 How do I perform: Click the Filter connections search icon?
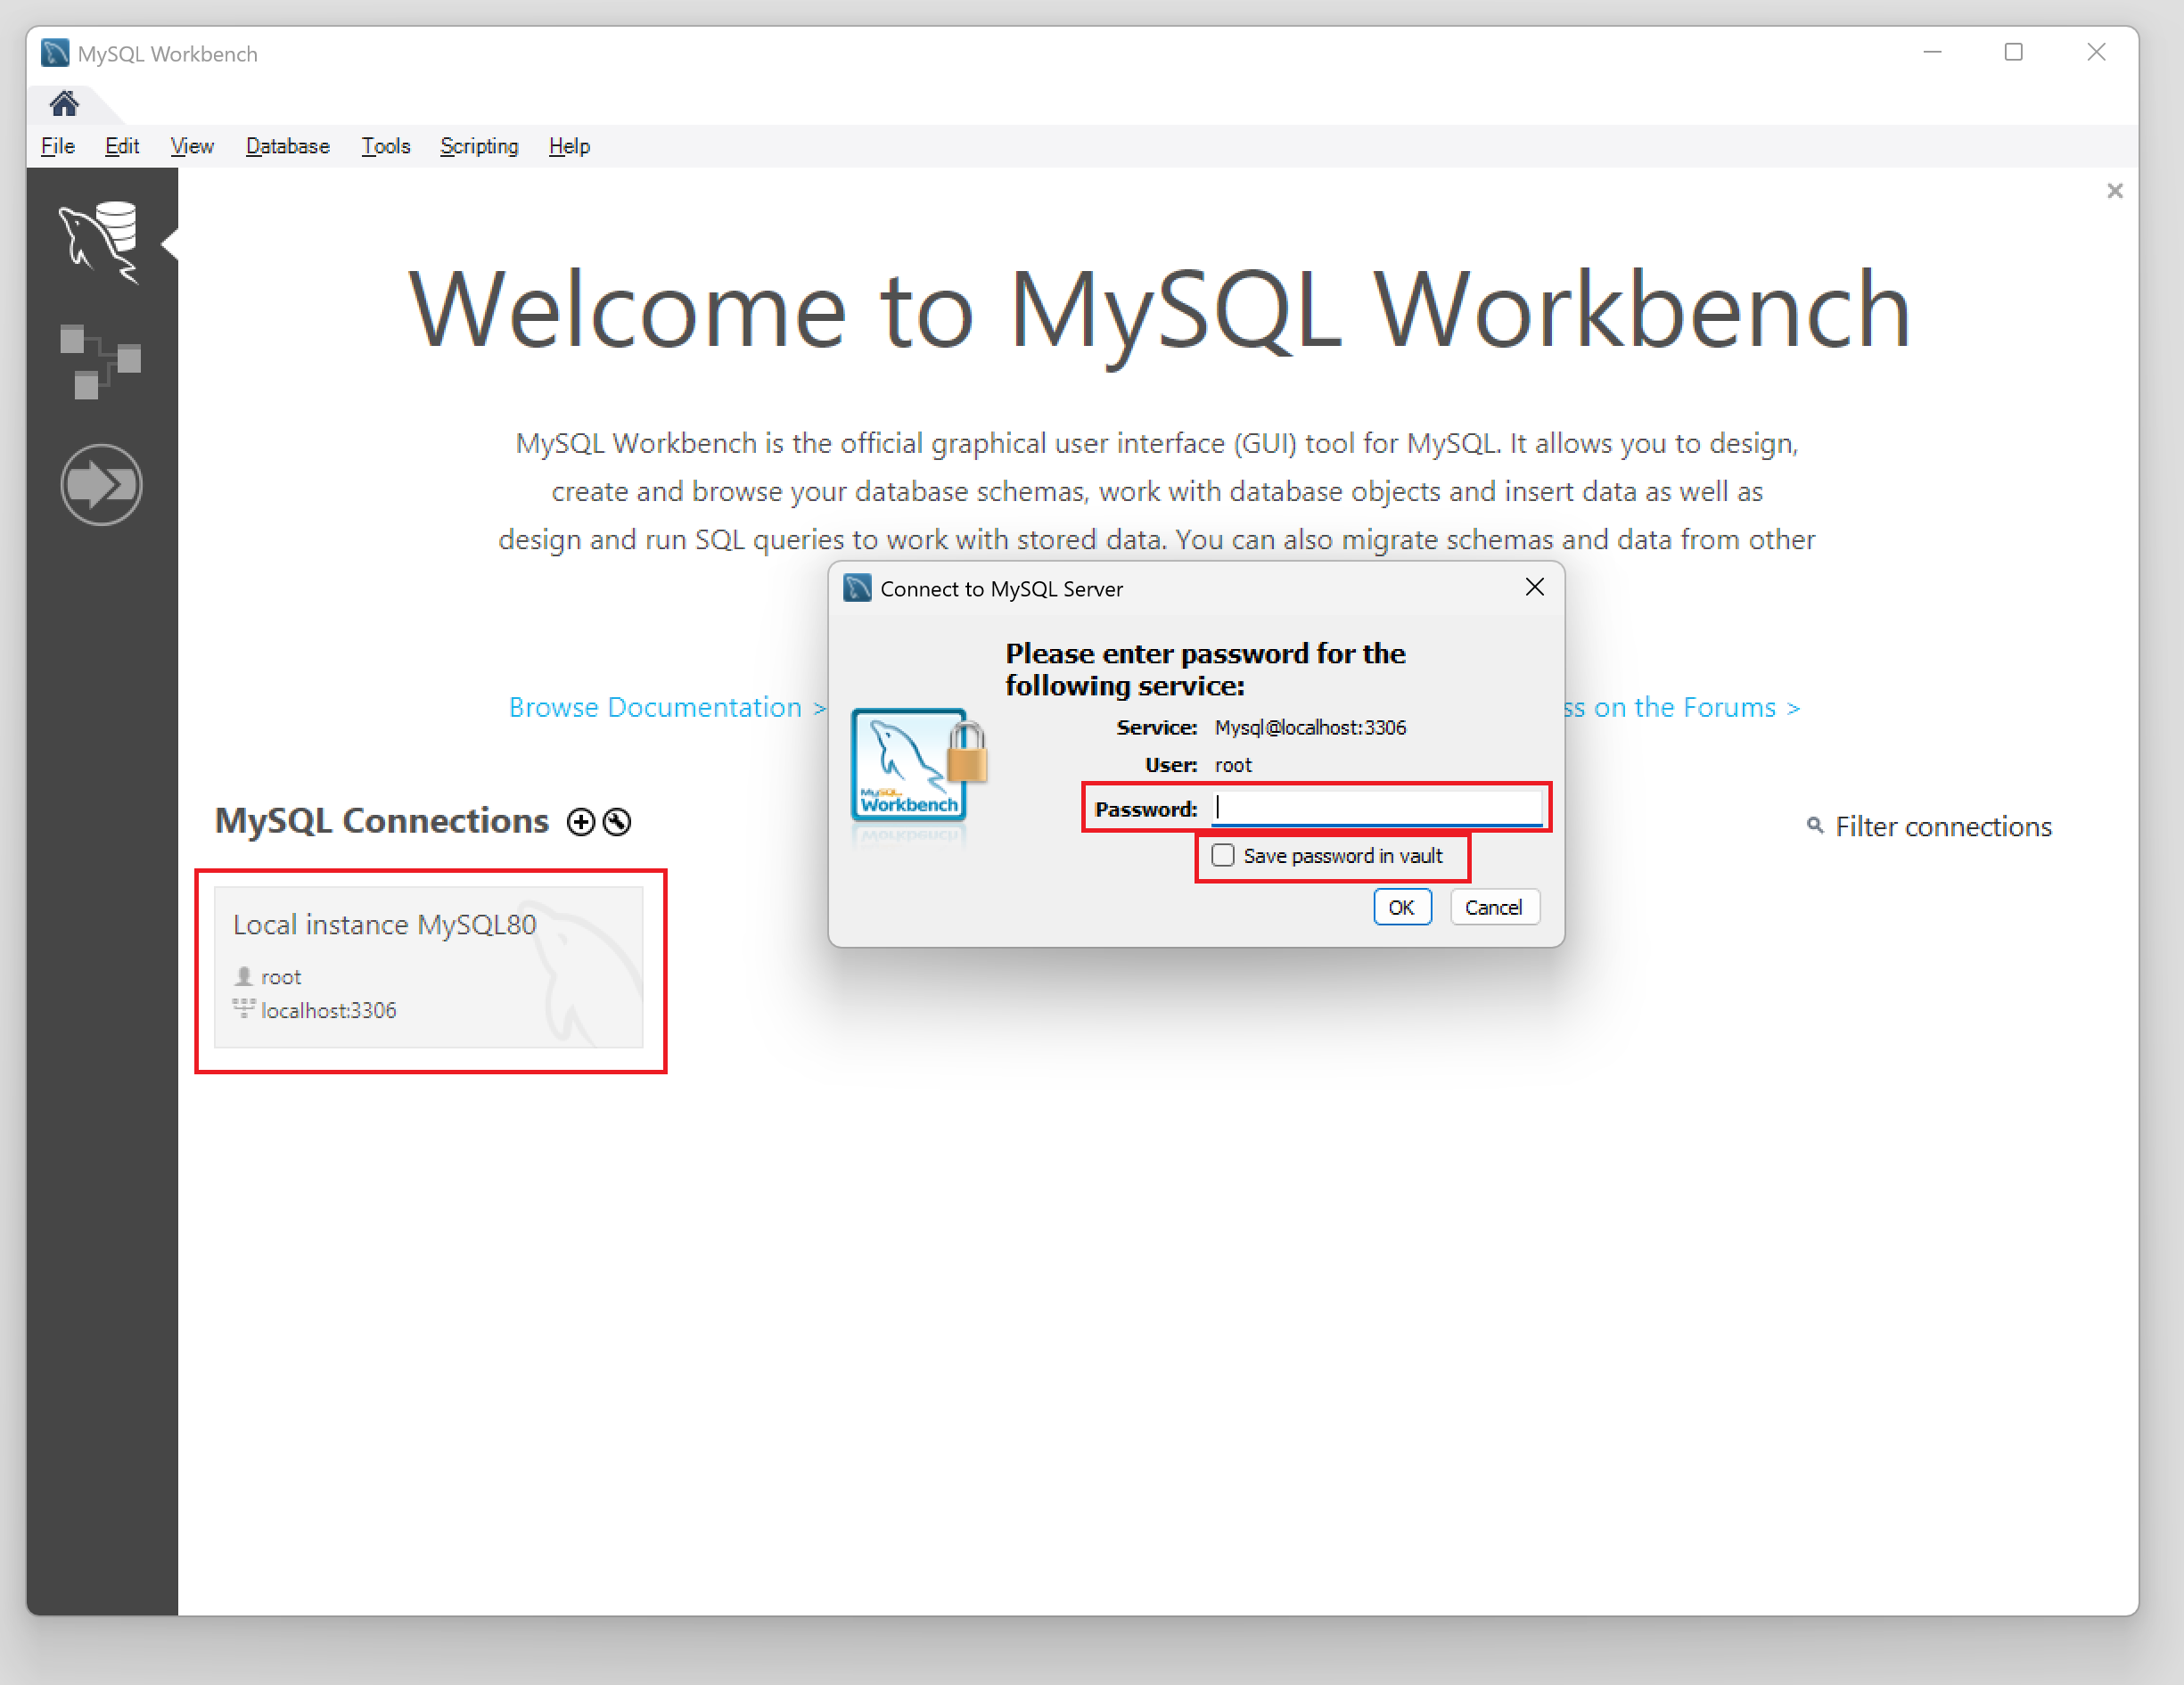tap(1814, 826)
